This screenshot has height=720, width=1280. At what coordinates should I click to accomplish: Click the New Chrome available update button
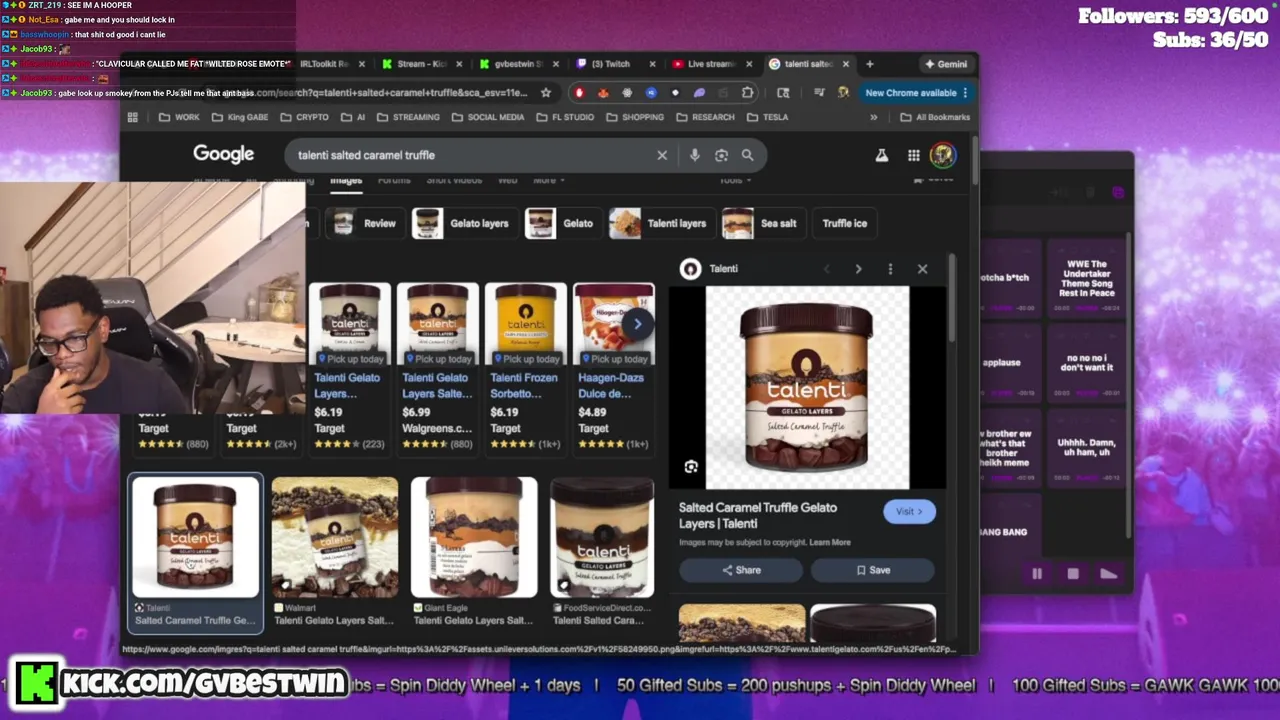point(917,93)
